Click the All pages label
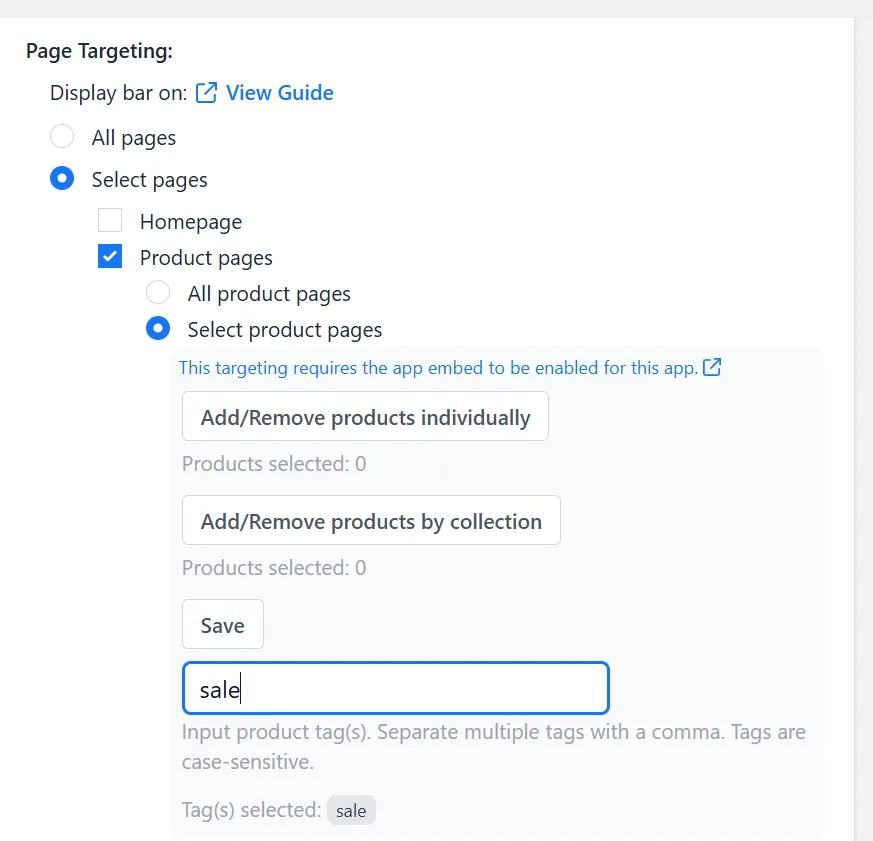 coord(134,138)
